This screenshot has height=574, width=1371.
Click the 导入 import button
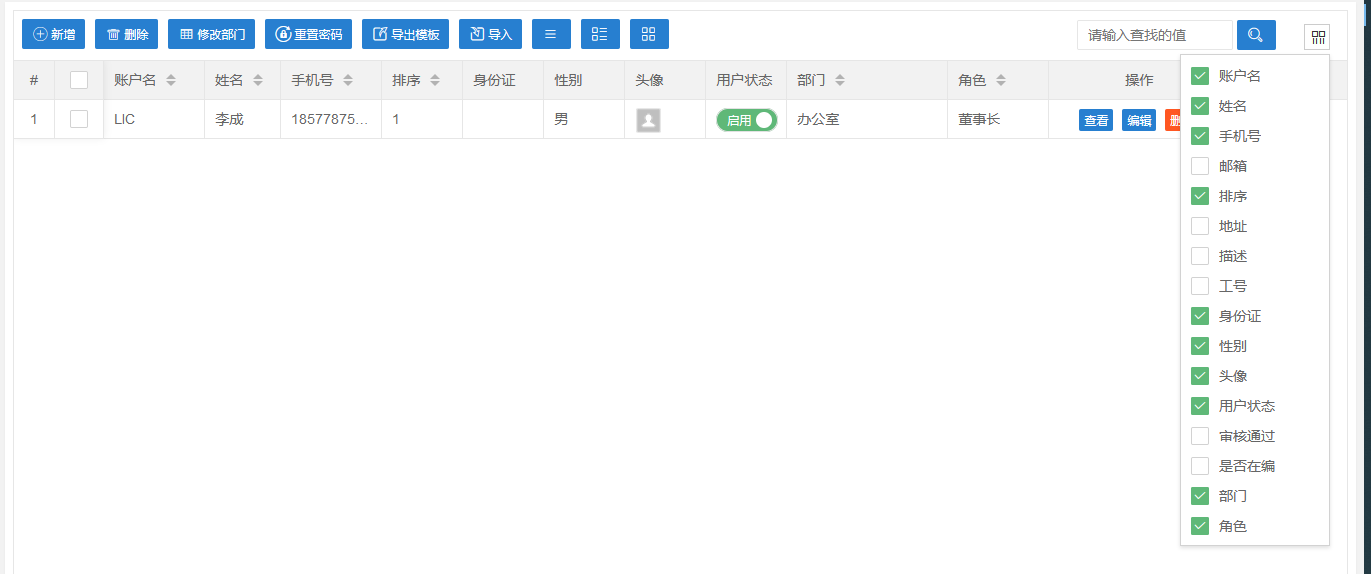tap(490, 34)
